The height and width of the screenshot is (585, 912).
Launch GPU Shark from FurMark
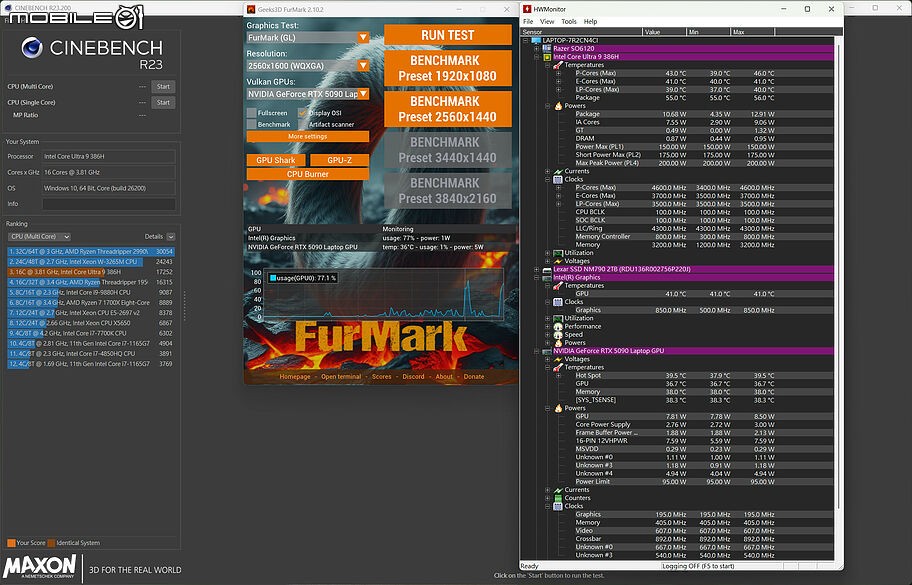276,160
